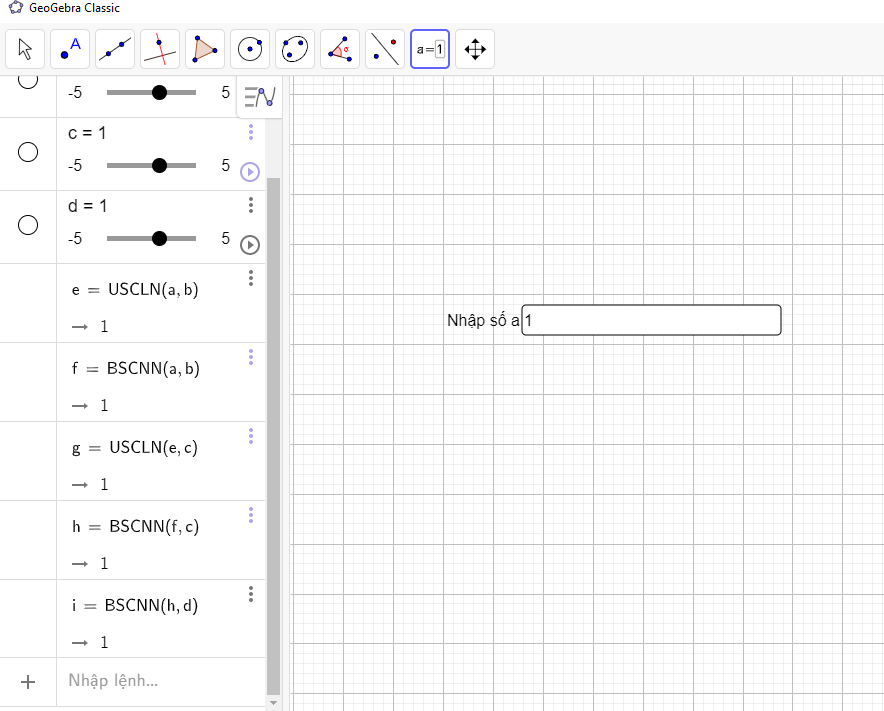Toggle visibility circle for slider c
This screenshot has width=884, height=711.
click(x=28, y=152)
